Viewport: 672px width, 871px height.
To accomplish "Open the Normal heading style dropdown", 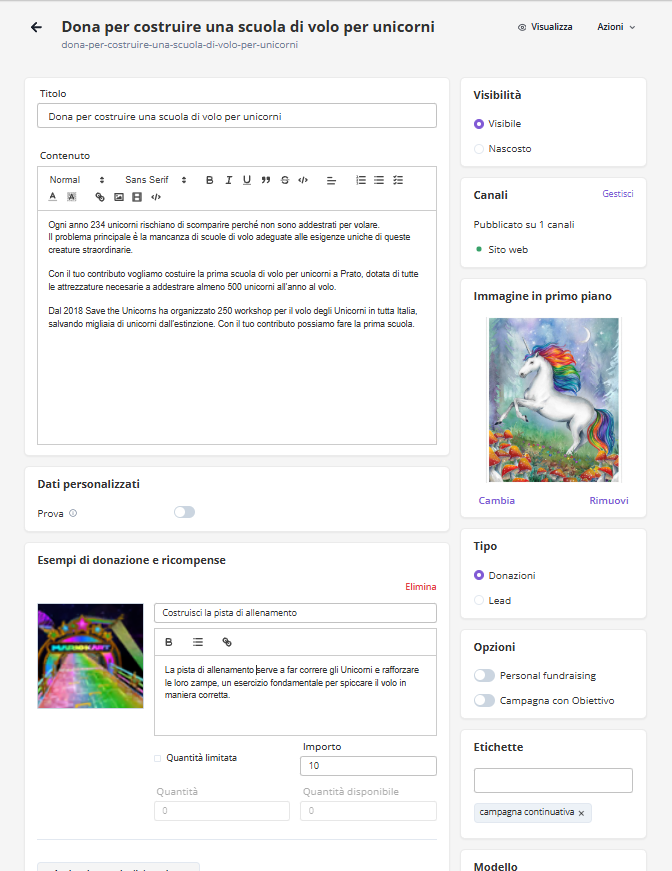I will point(76,180).
